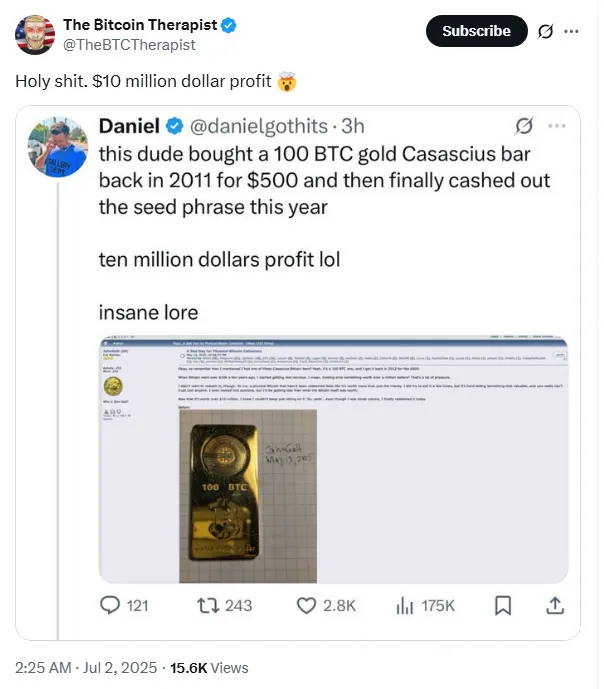This screenshot has height=689, width=604.
Task: Open the top post's more options menu
Action: click(x=572, y=31)
